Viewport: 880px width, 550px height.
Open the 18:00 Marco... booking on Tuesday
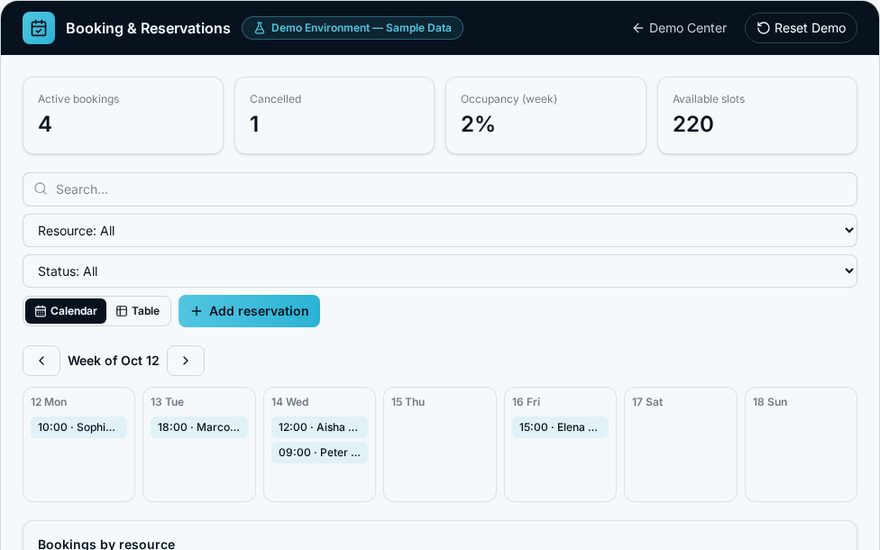(x=199, y=427)
